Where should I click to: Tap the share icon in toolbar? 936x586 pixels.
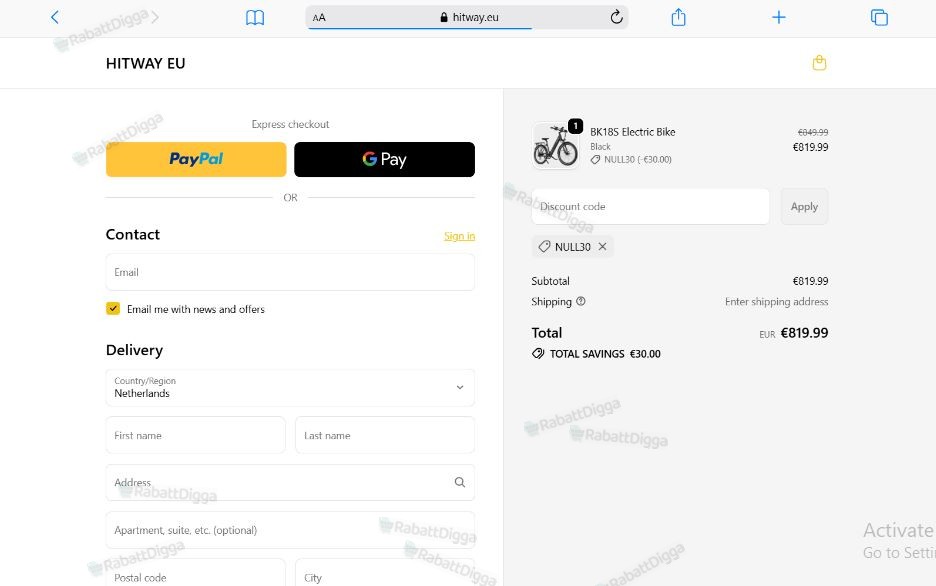pos(678,17)
